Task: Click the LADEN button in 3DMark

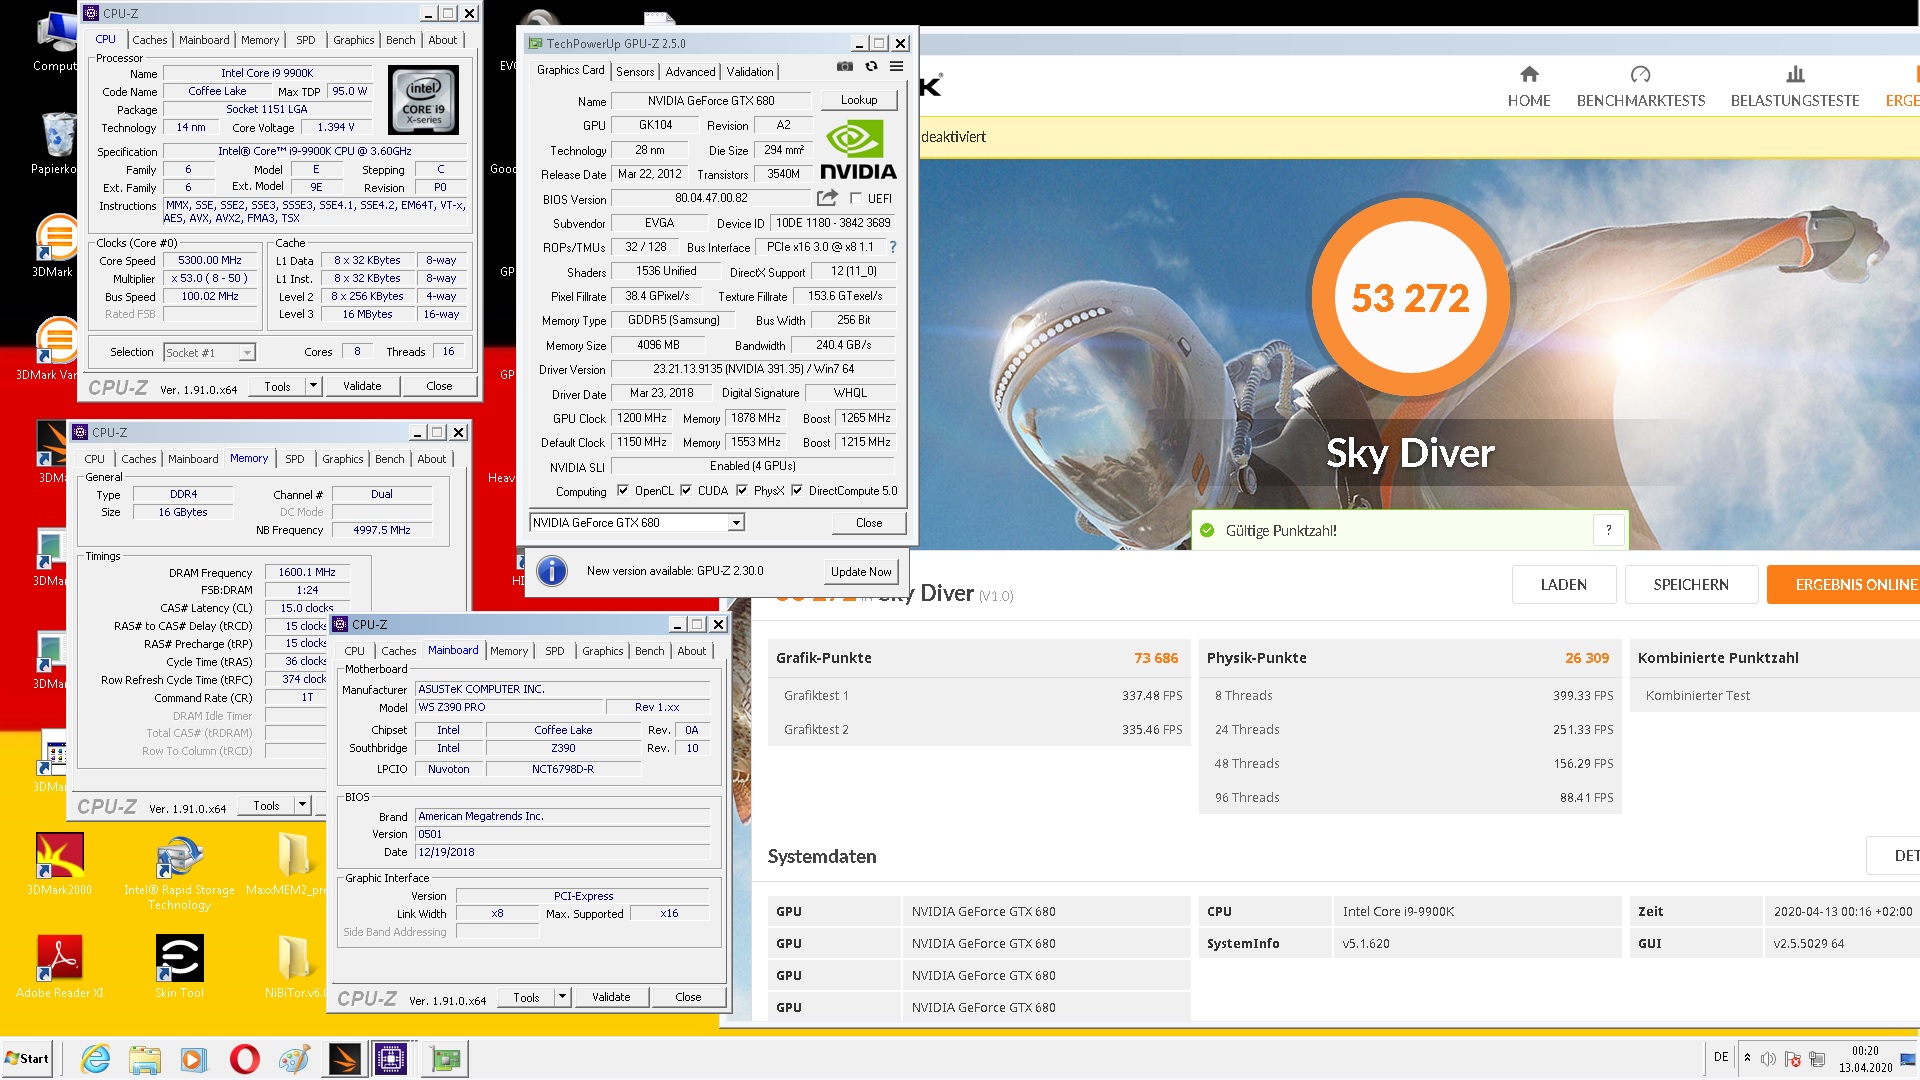Action: (x=1564, y=585)
